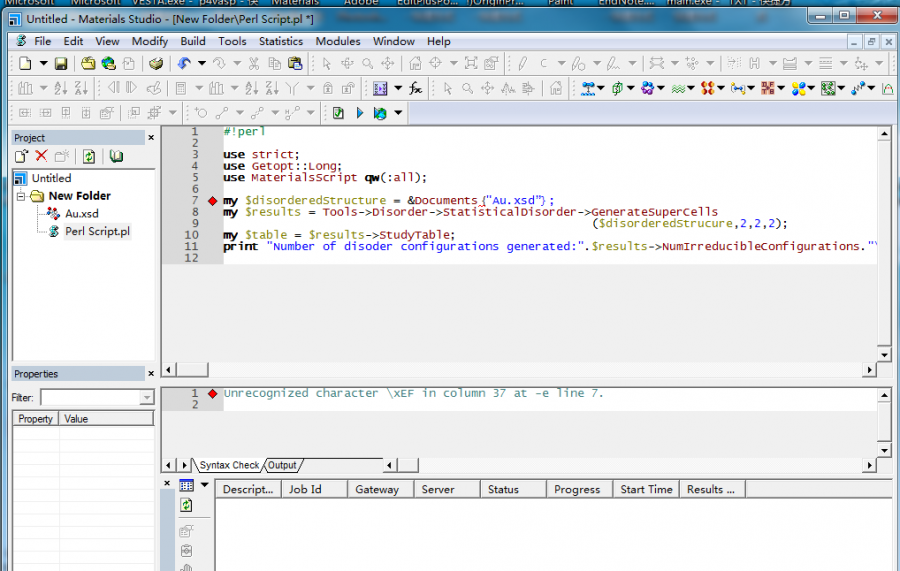The width and height of the screenshot is (900, 571).
Task: Open the dropdown arrow beside the New icon
Action: click(x=43, y=64)
